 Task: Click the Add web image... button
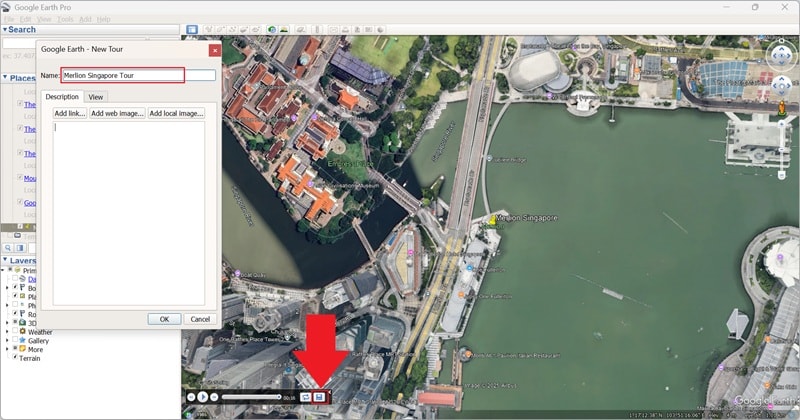coord(117,113)
